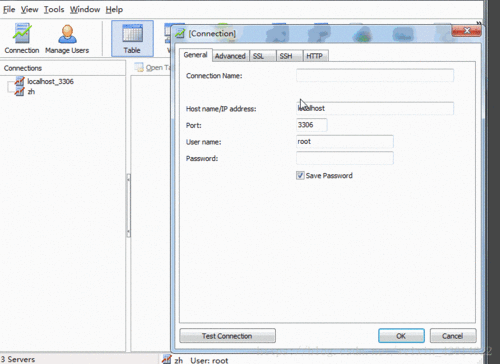The width and height of the screenshot is (500, 364).
Task: Confirm with the OK button
Action: pyautogui.click(x=401, y=336)
